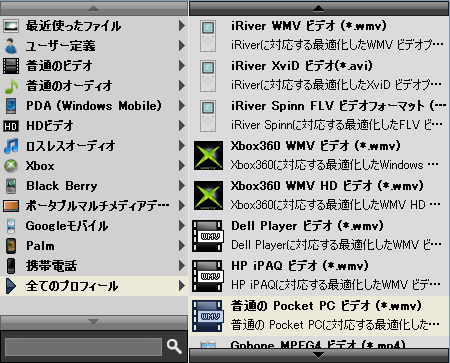This screenshot has height=363, width=450.
Task: Click the iRiver XviD ビデオ player icon
Action: [x=208, y=76]
